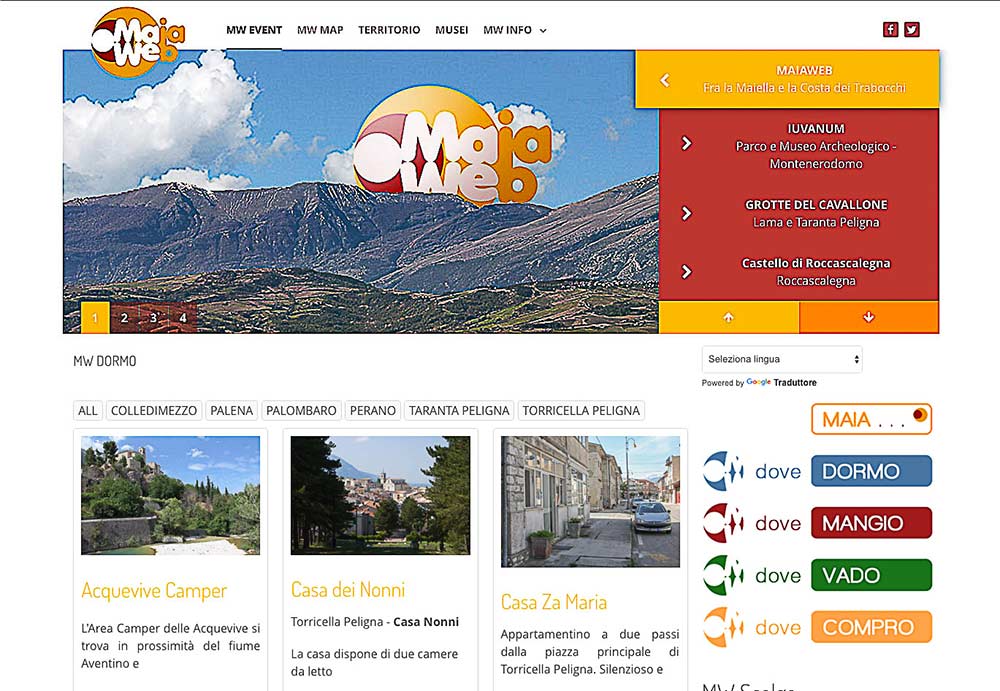Click the up arrow under the slide list

pyautogui.click(x=728, y=317)
